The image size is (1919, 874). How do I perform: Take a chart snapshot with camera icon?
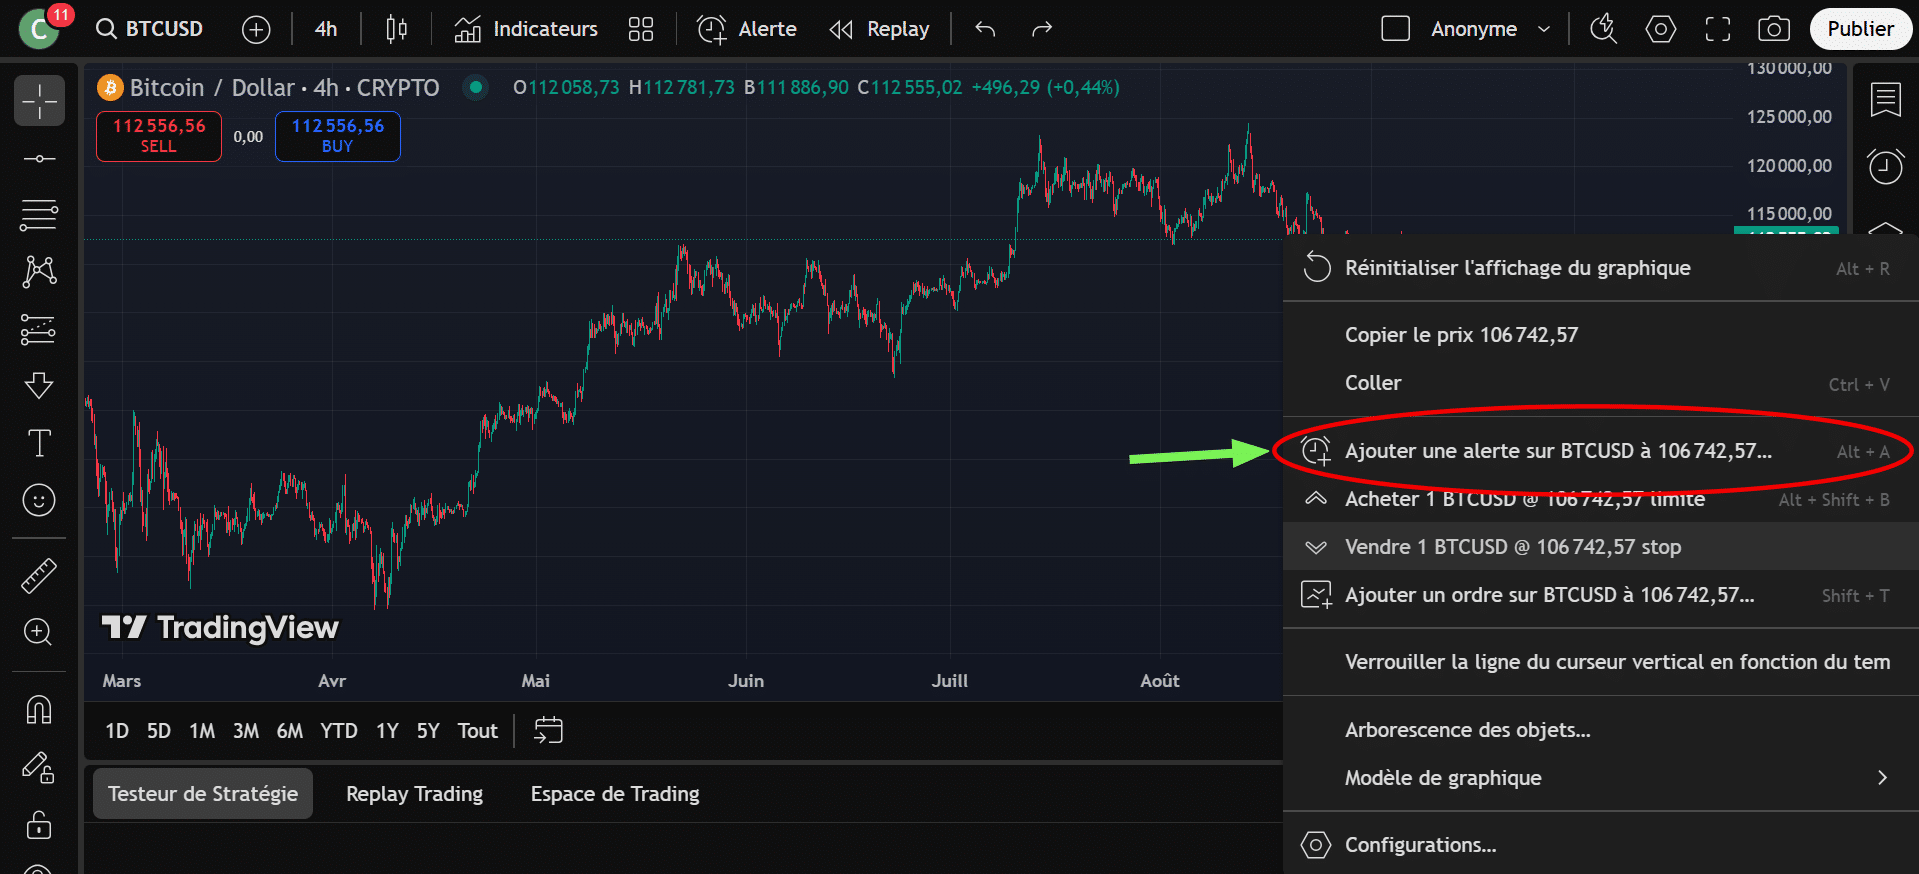pos(1773,29)
